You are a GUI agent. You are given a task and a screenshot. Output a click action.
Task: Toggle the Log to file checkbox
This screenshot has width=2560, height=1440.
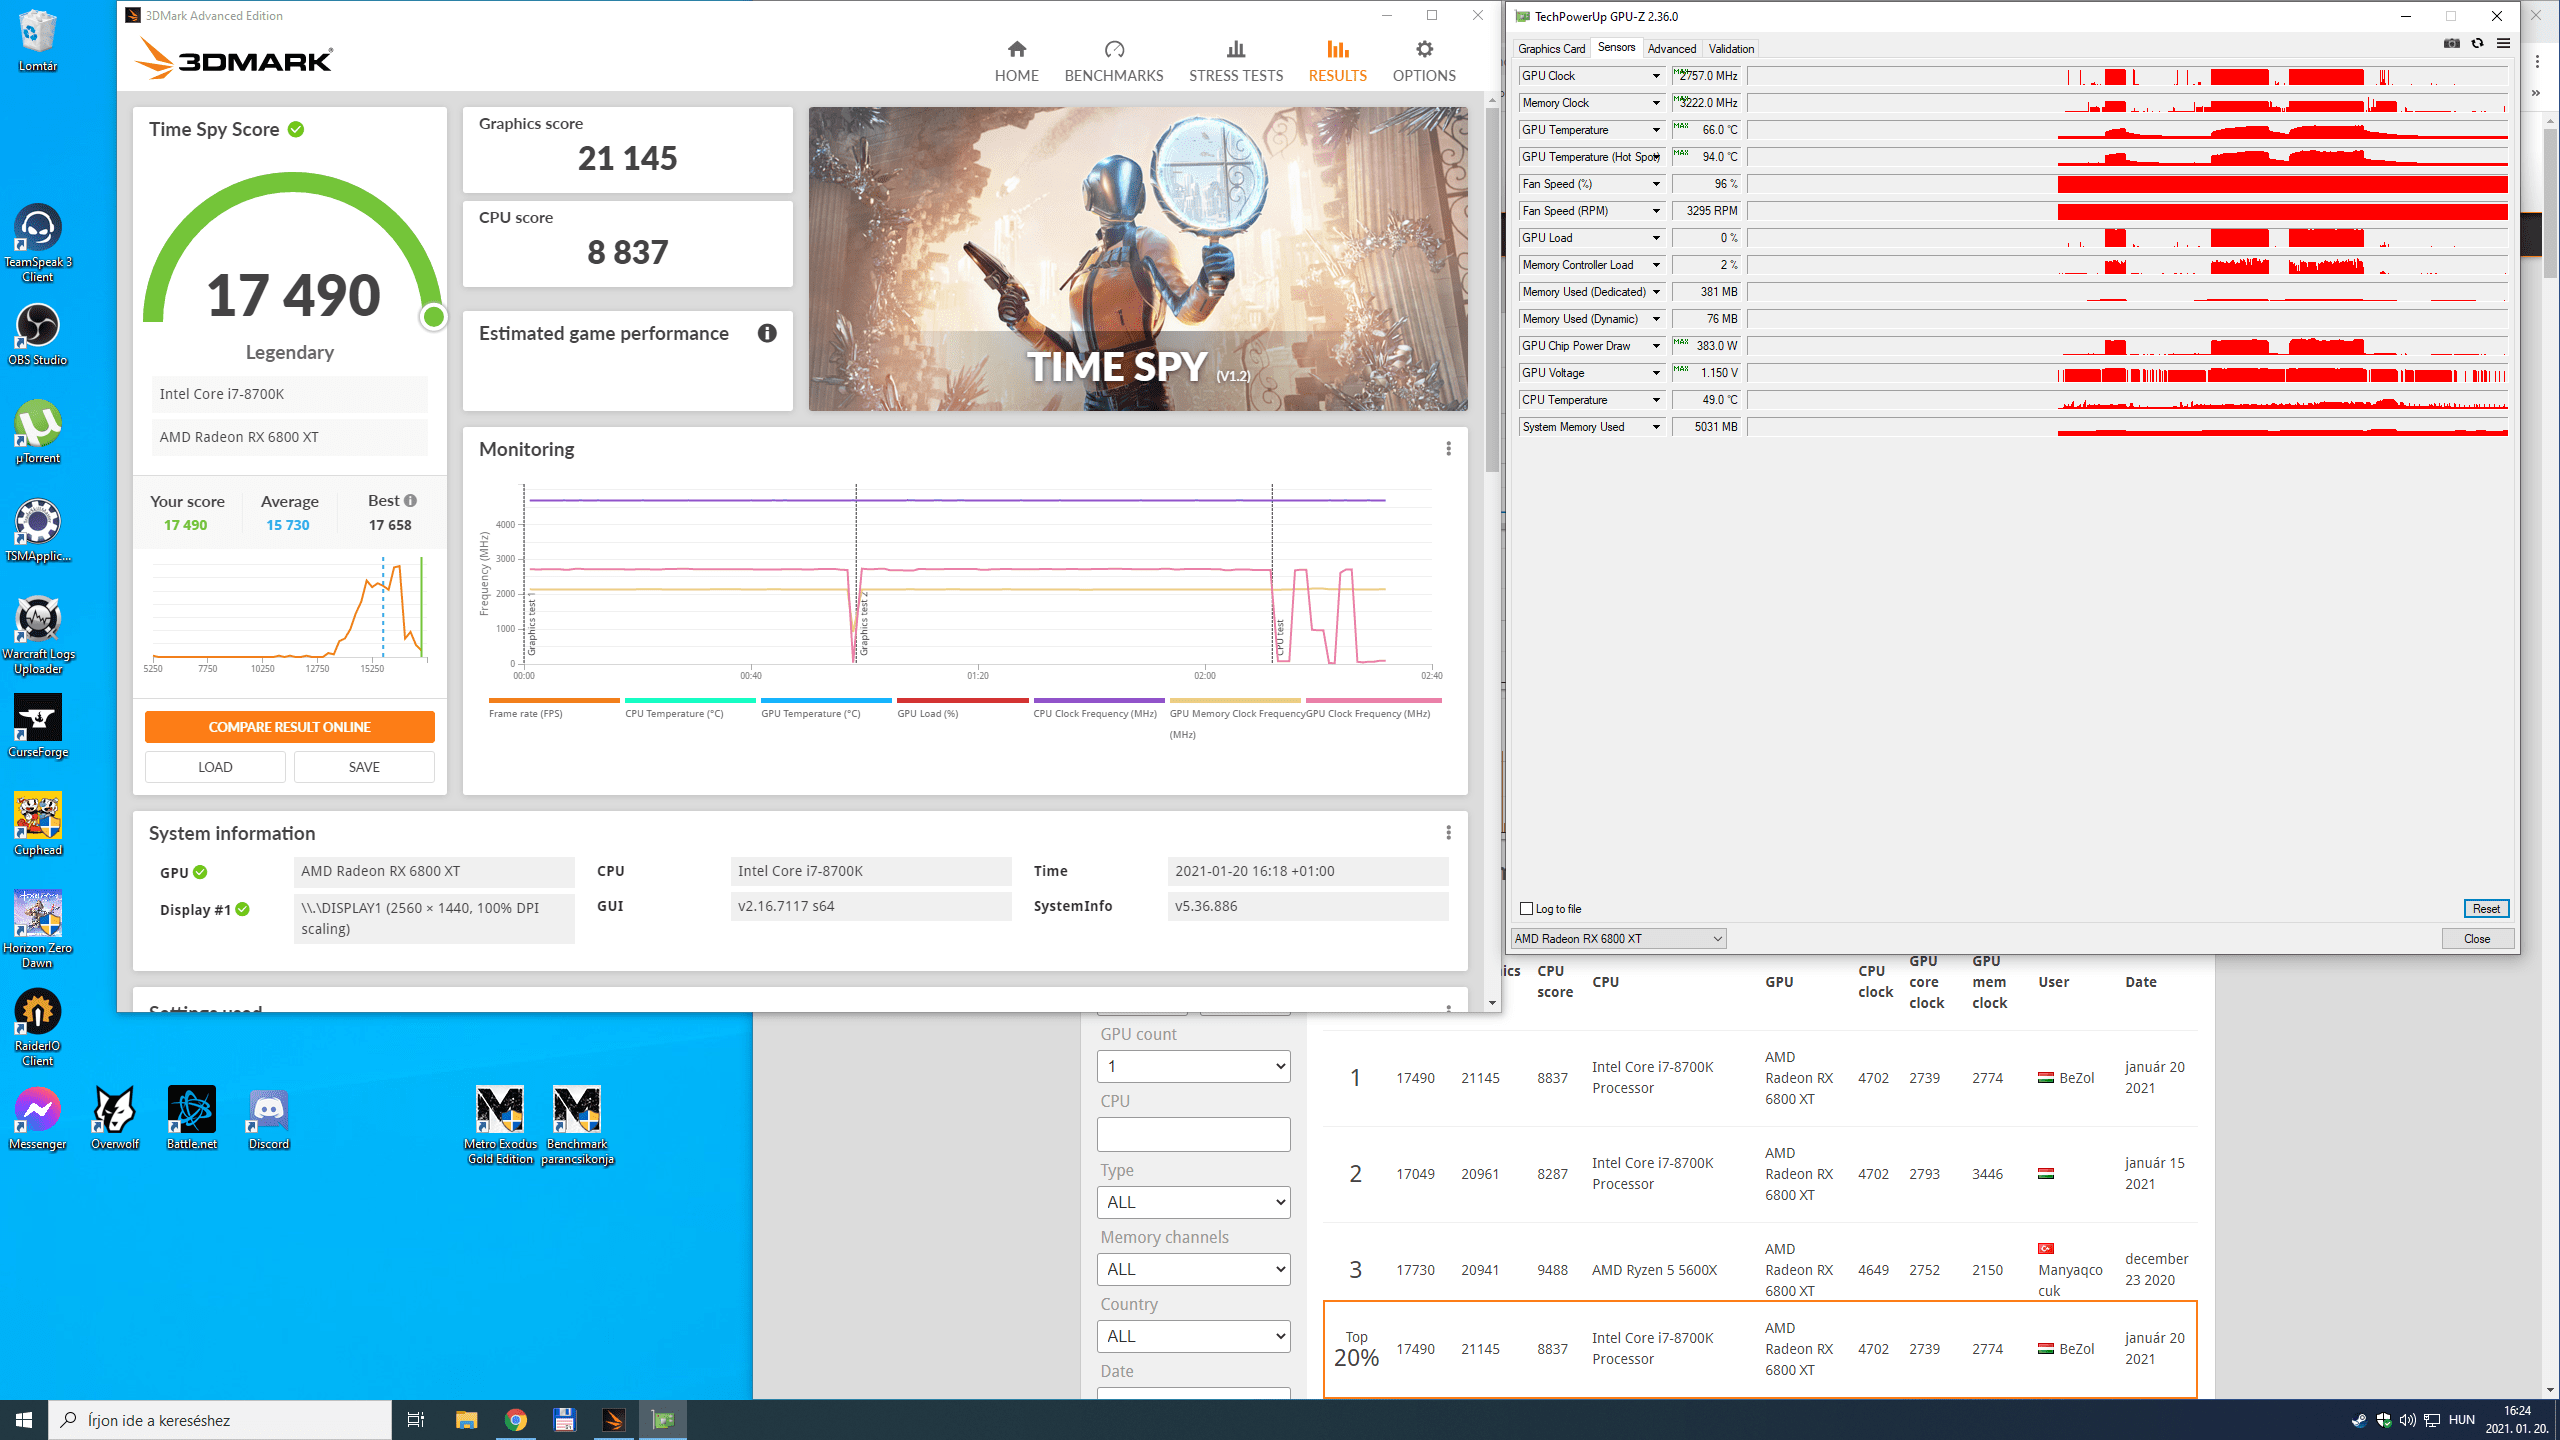coord(1524,909)
